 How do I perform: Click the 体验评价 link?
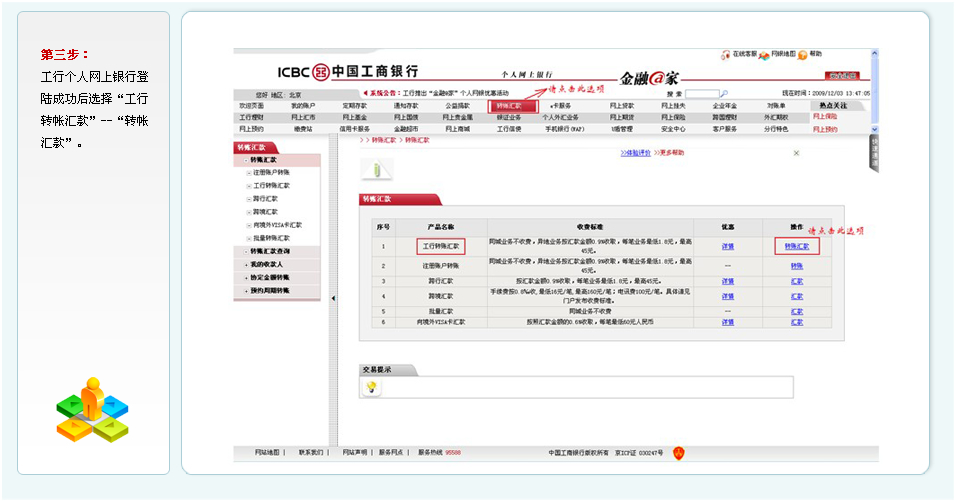pos(636,153)
